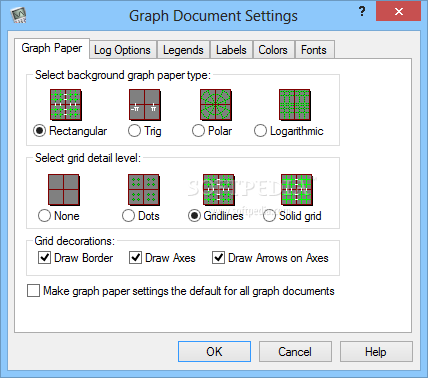Toggle Draw Arrows on Axes checkbox

(x=218, y=258)
